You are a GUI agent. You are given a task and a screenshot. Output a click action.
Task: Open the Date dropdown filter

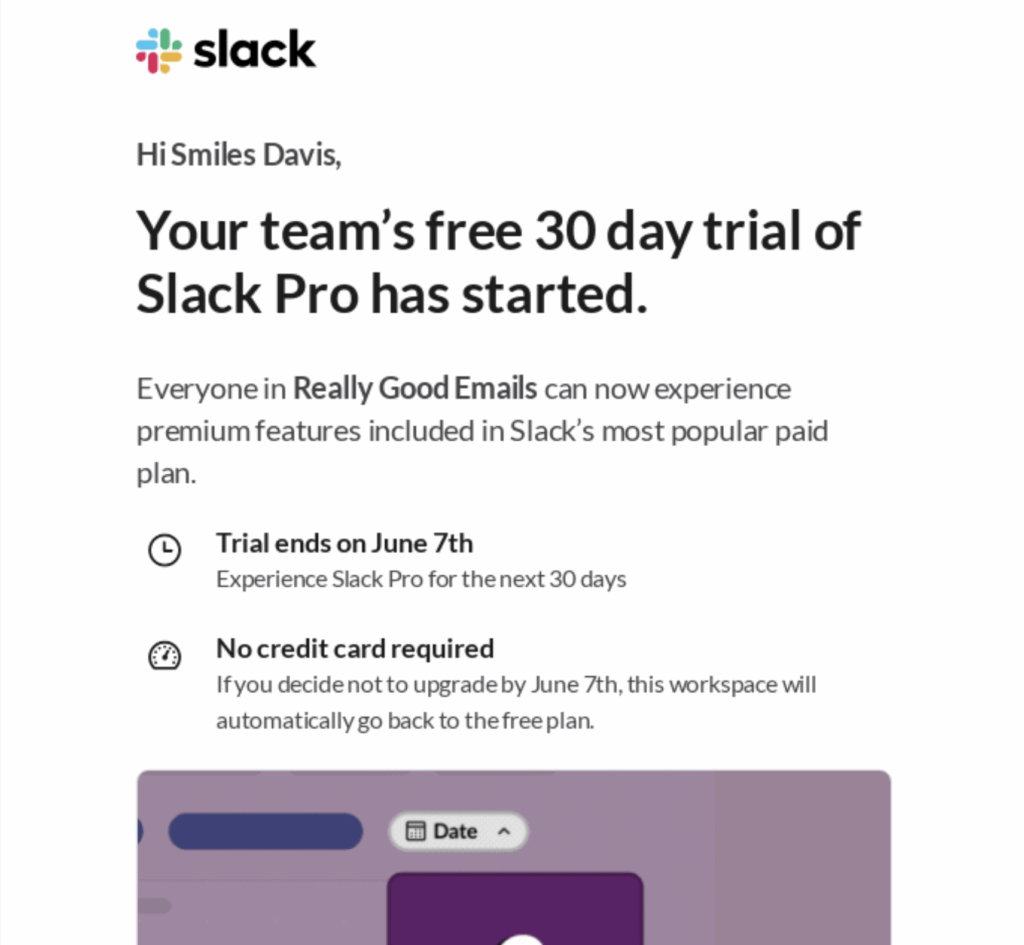457,831
